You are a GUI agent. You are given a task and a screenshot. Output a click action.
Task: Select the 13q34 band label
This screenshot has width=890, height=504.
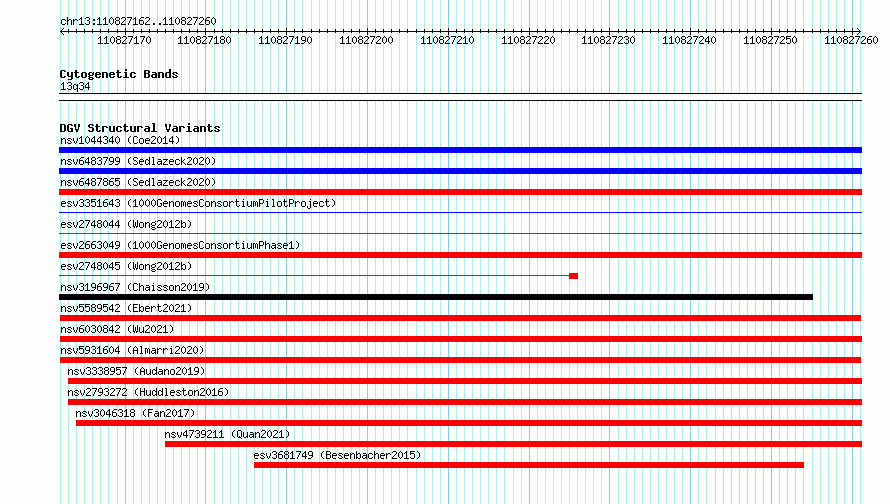pyautogui.click(x=75, y=86)
